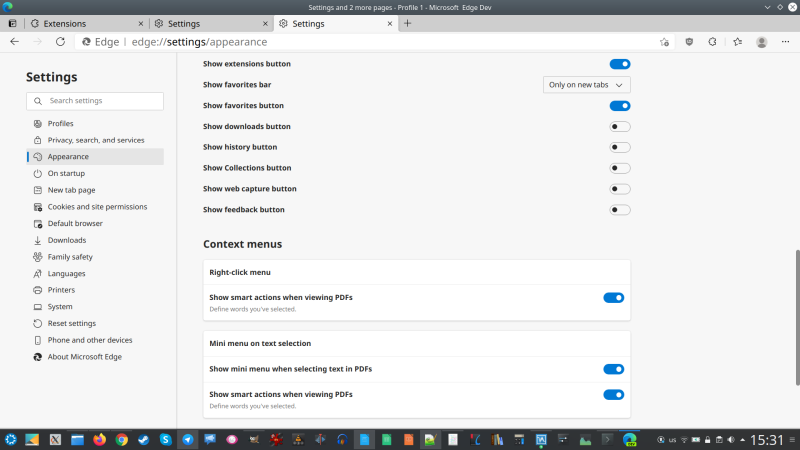Go to Downloads settings
This screenshot has height=450, width=800.
click(95, 240)
